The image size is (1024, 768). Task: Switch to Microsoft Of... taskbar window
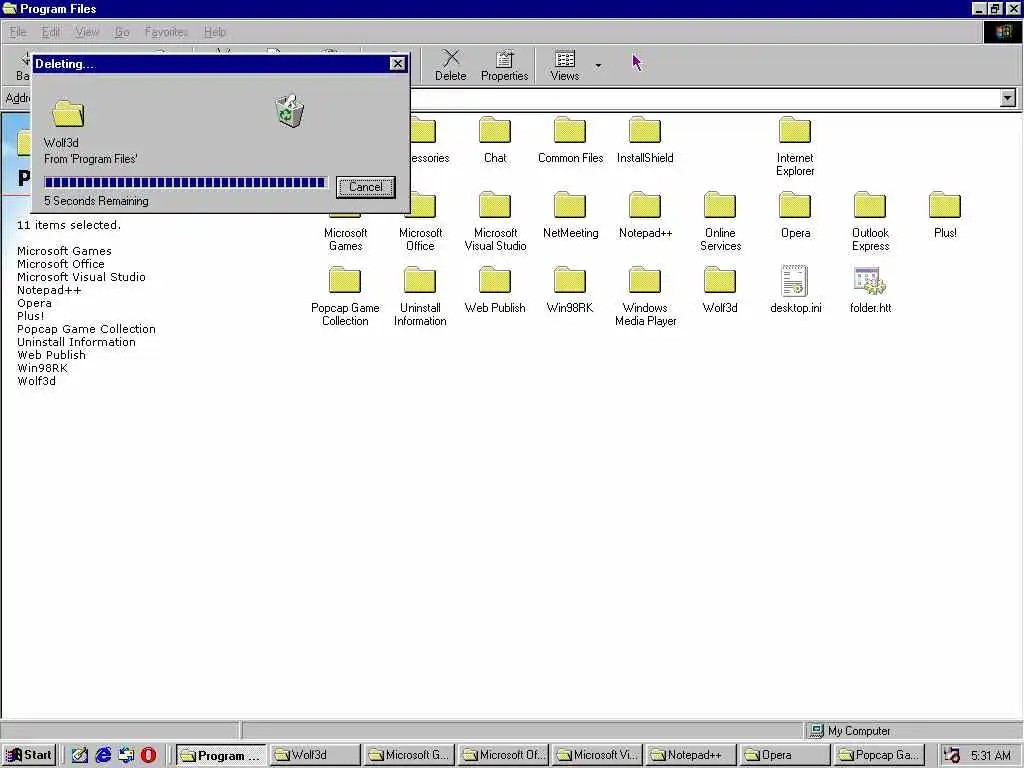click(x=503, y=755)
